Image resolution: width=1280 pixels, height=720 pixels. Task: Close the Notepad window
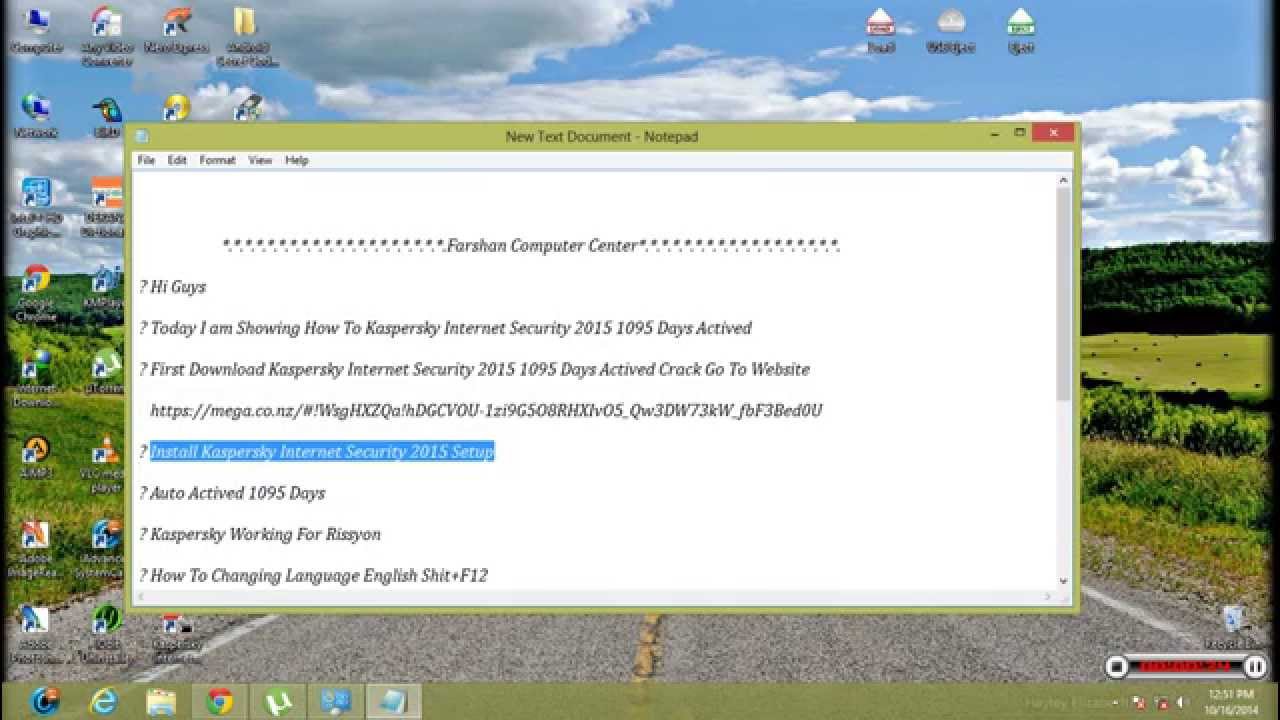[x=1053, y=132]
